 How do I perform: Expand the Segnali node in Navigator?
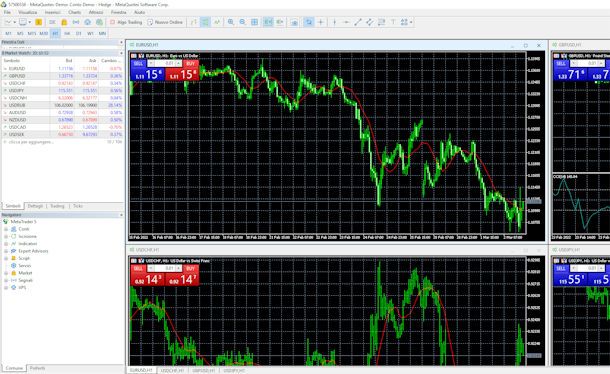[6, 280]
